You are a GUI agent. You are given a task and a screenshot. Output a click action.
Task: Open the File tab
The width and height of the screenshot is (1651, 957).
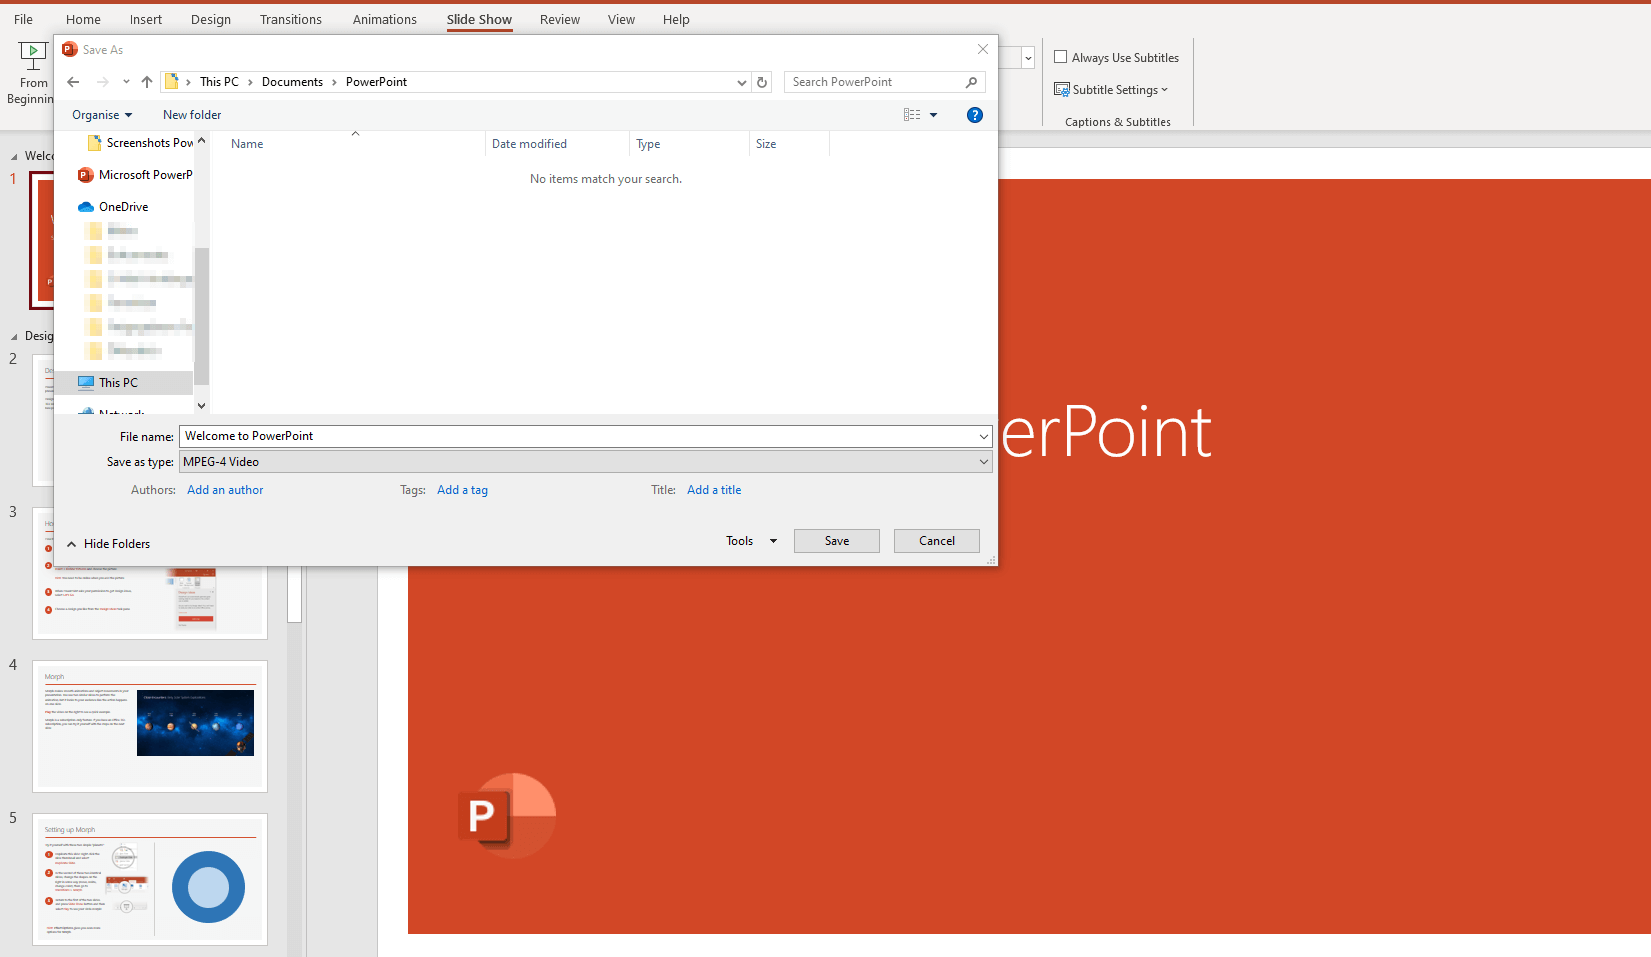pyautogui.click(x=23, y=20)
